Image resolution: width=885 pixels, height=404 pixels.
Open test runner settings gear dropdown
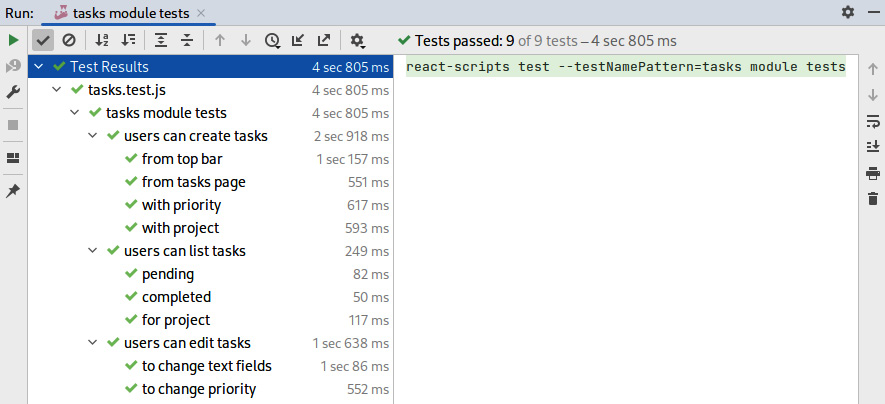click(x=358, y=40)
